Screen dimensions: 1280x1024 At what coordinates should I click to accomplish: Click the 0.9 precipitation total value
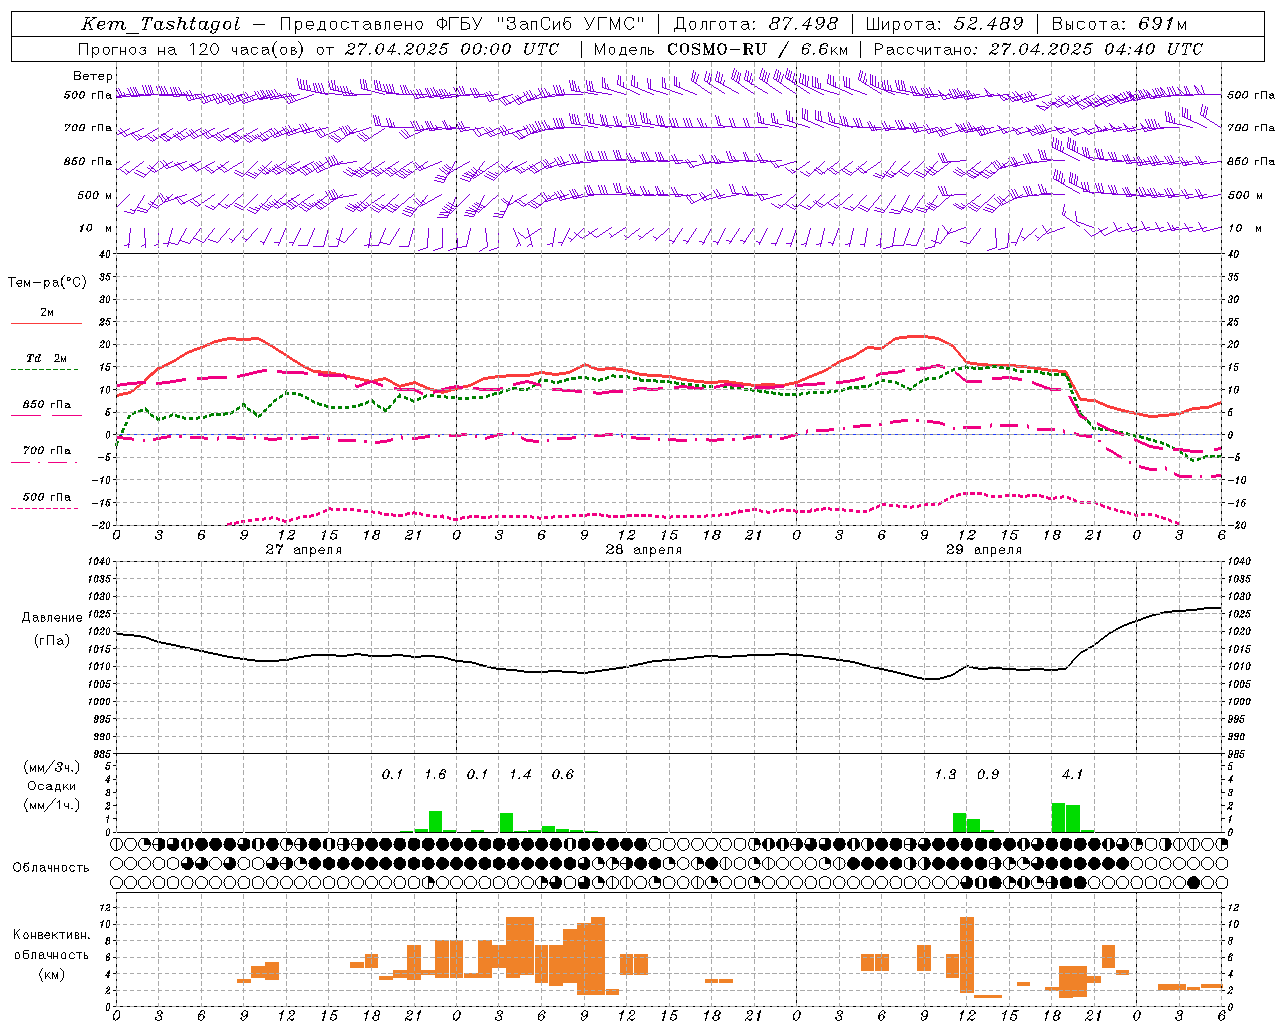988,775
